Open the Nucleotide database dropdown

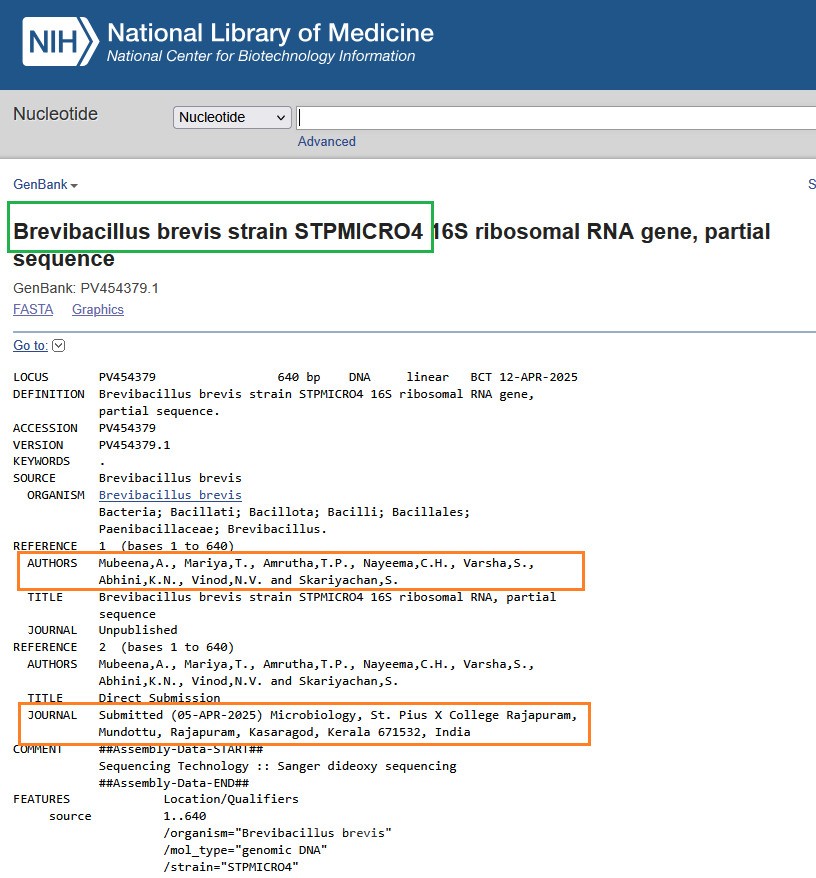pyautogui.click(x=232, y=117)
